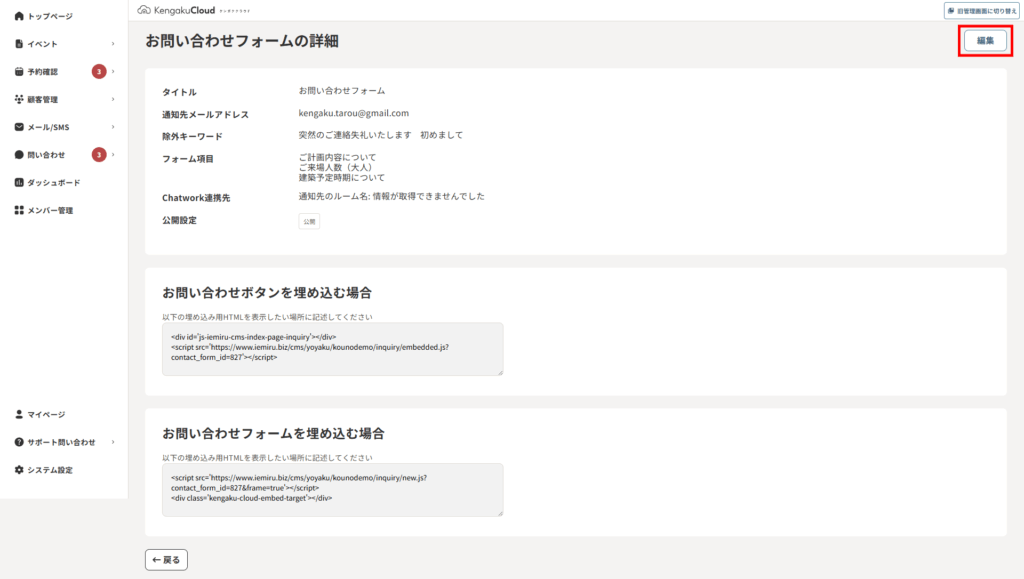Click the 編集 button
Viewport: 1024px width, 579px height.
(985, 40)
